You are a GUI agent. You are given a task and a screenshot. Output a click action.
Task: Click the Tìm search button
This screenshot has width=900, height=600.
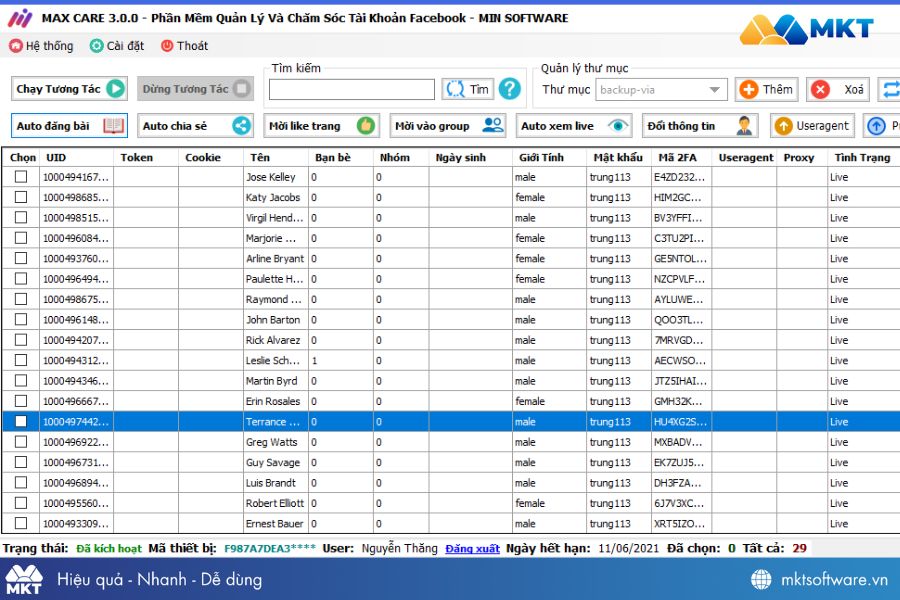(x=468, y=89)
